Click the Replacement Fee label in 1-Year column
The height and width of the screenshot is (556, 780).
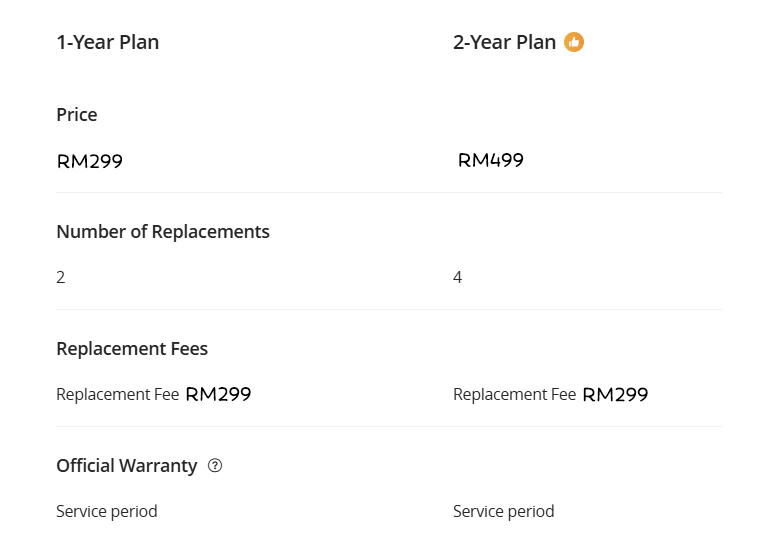117,395
